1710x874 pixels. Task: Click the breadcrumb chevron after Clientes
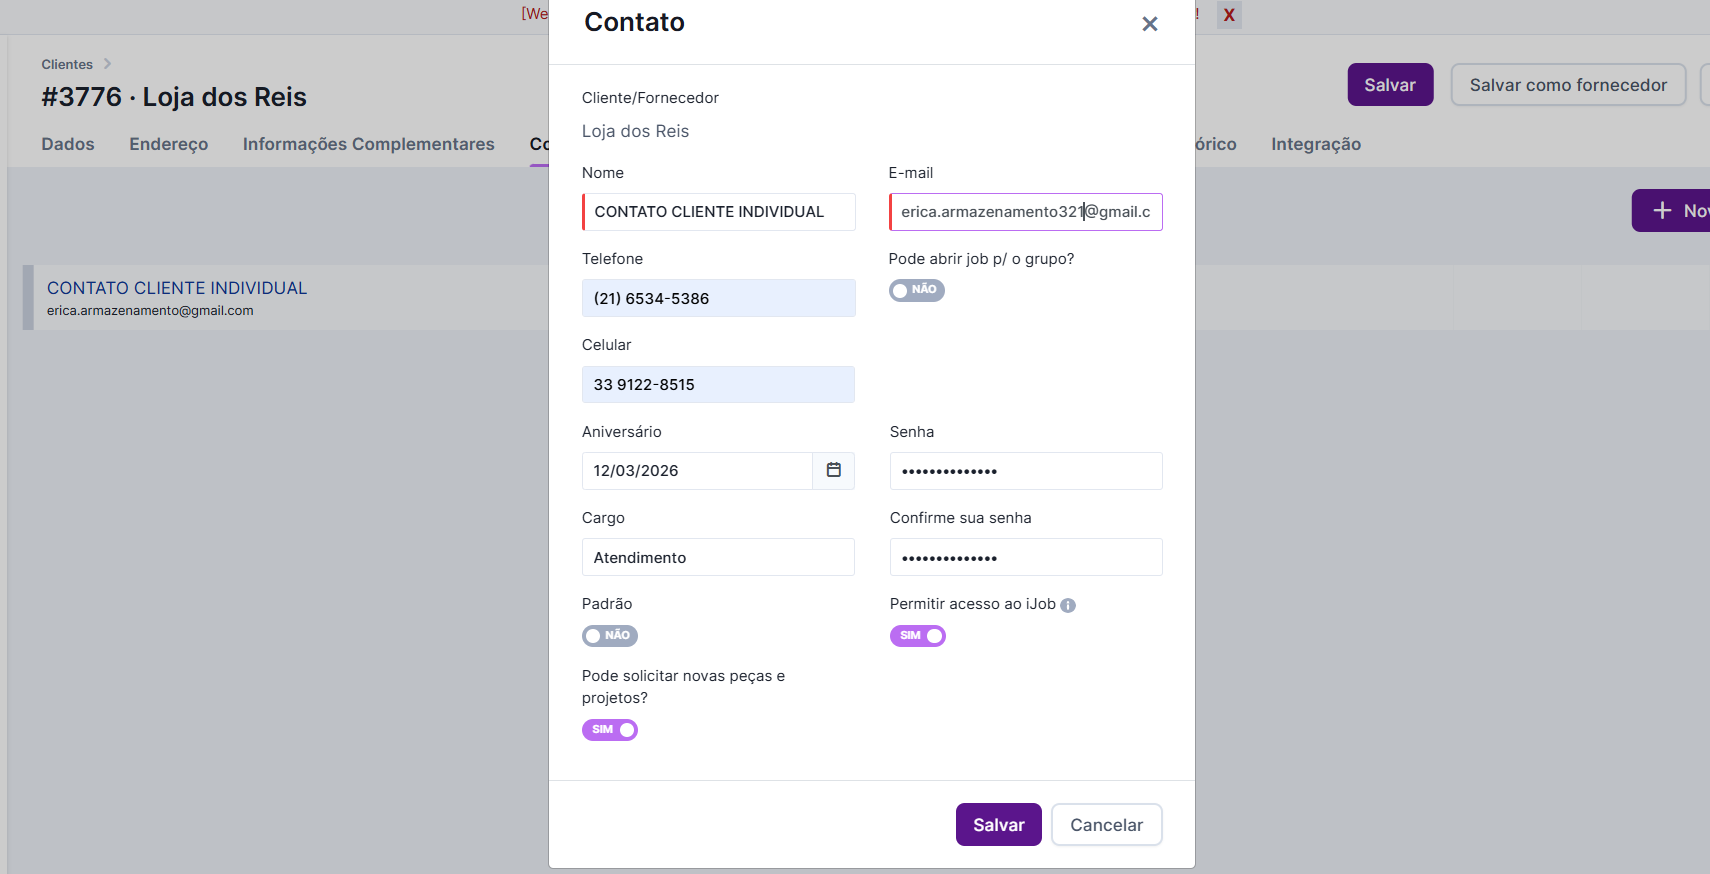[x=107, y=64]
